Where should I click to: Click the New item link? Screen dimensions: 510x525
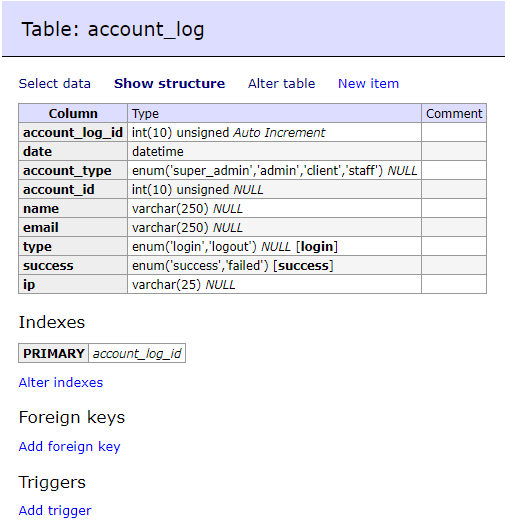pos(368,84)
